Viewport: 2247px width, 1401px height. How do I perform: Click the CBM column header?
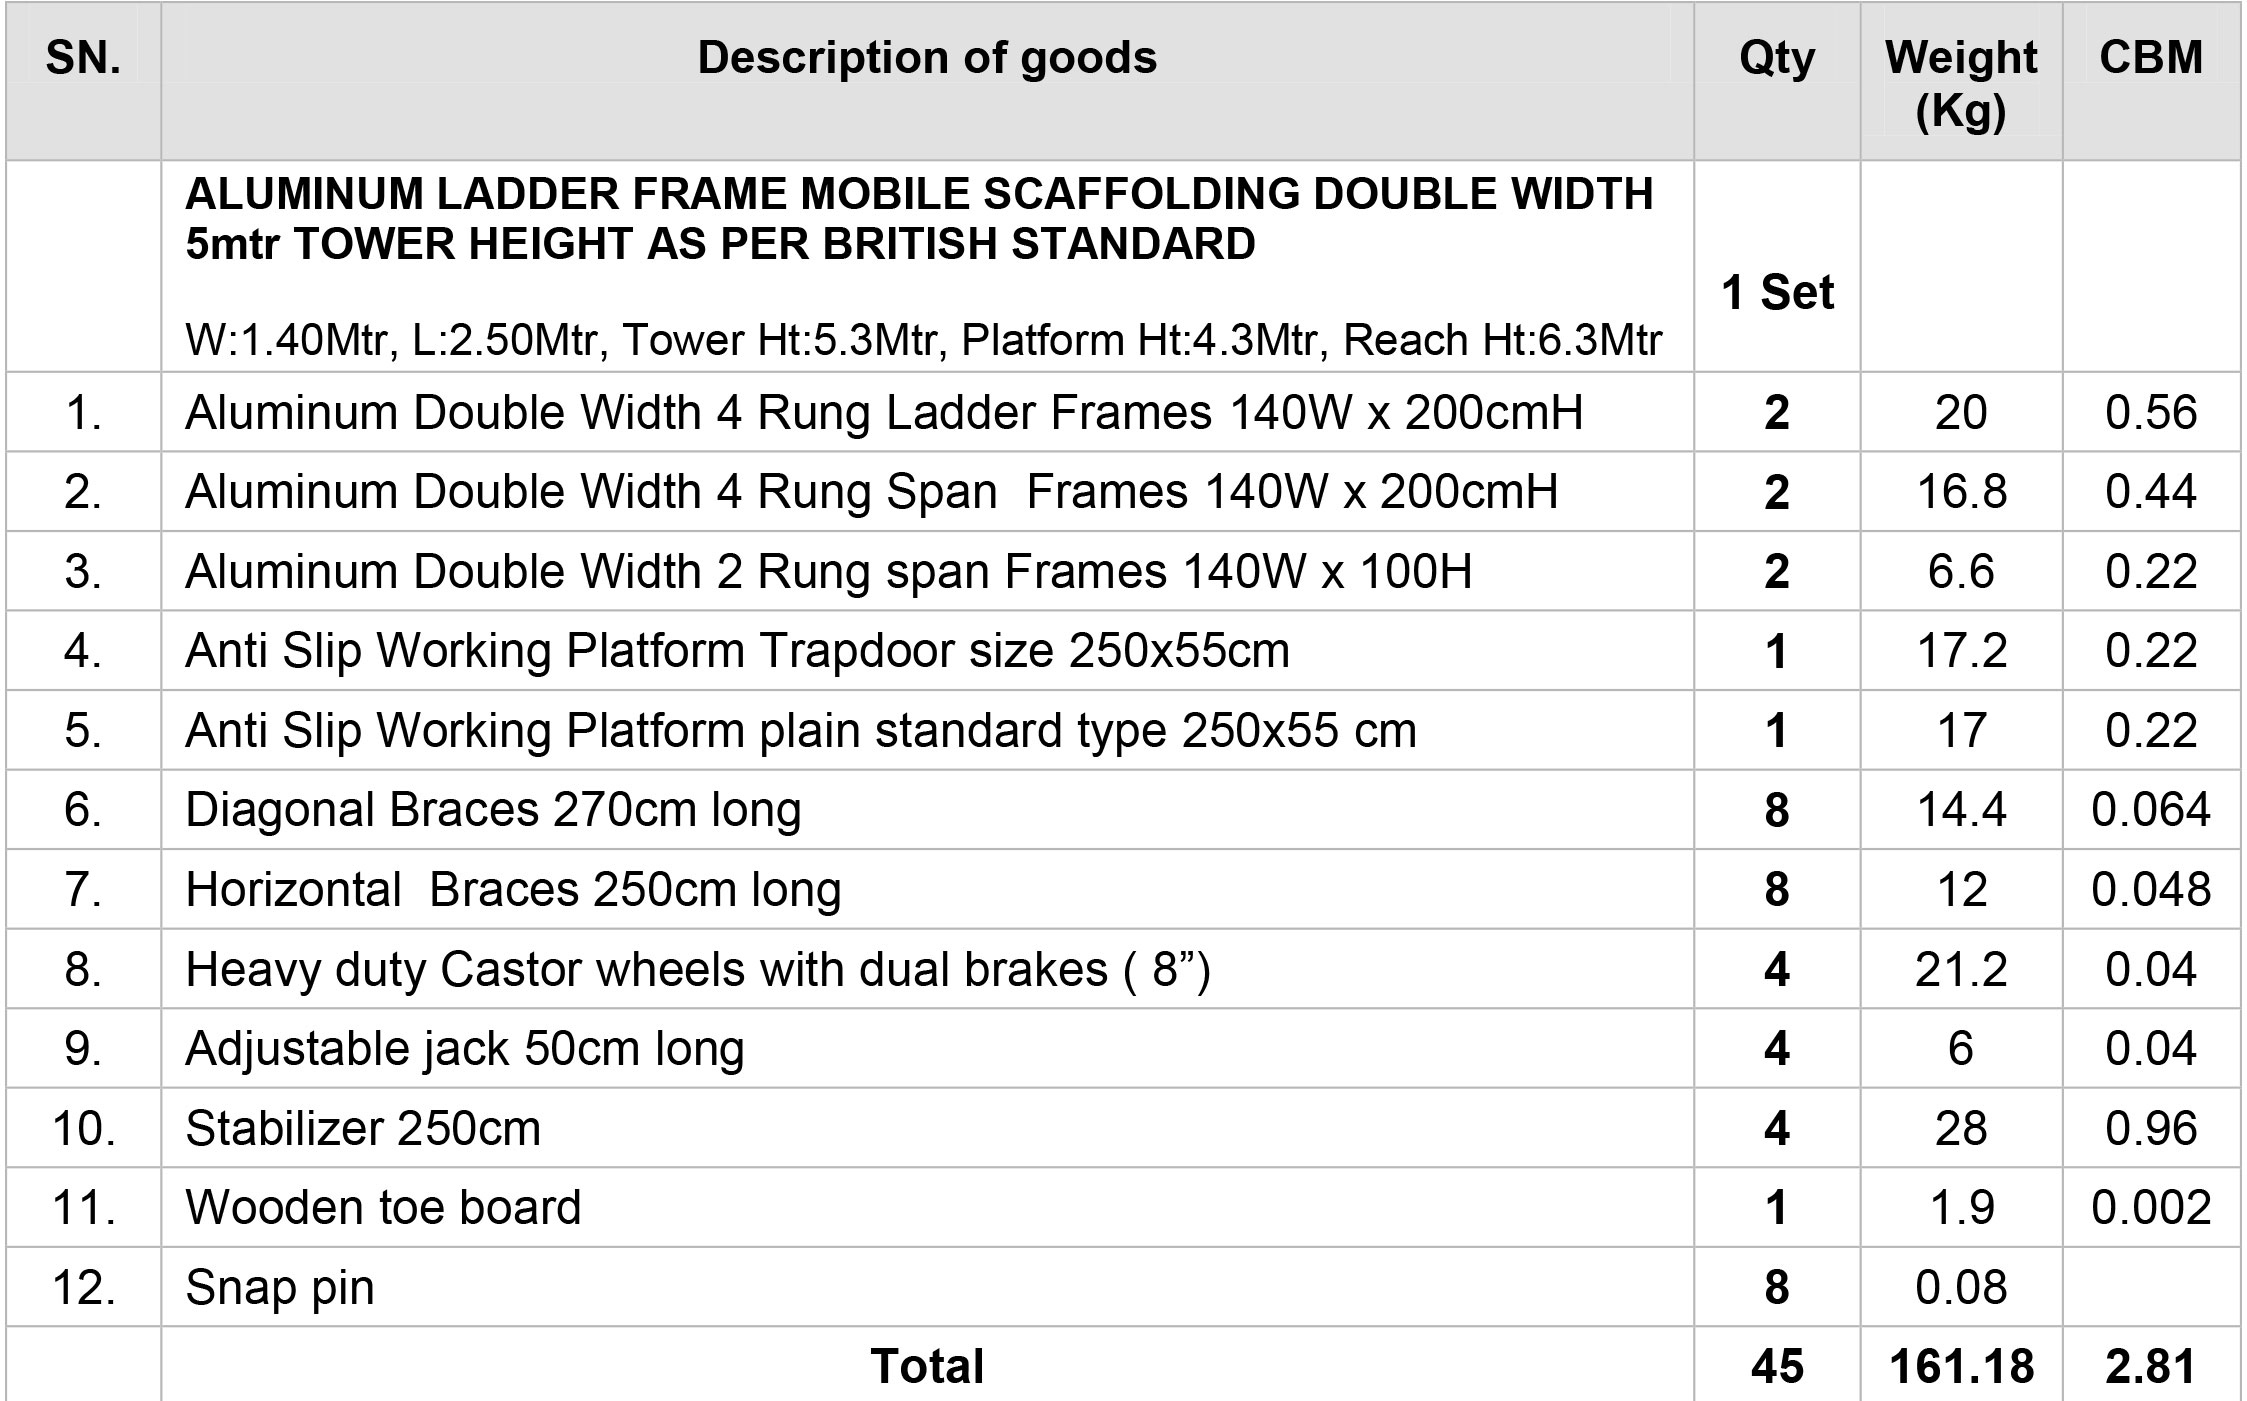[2151, 57]
